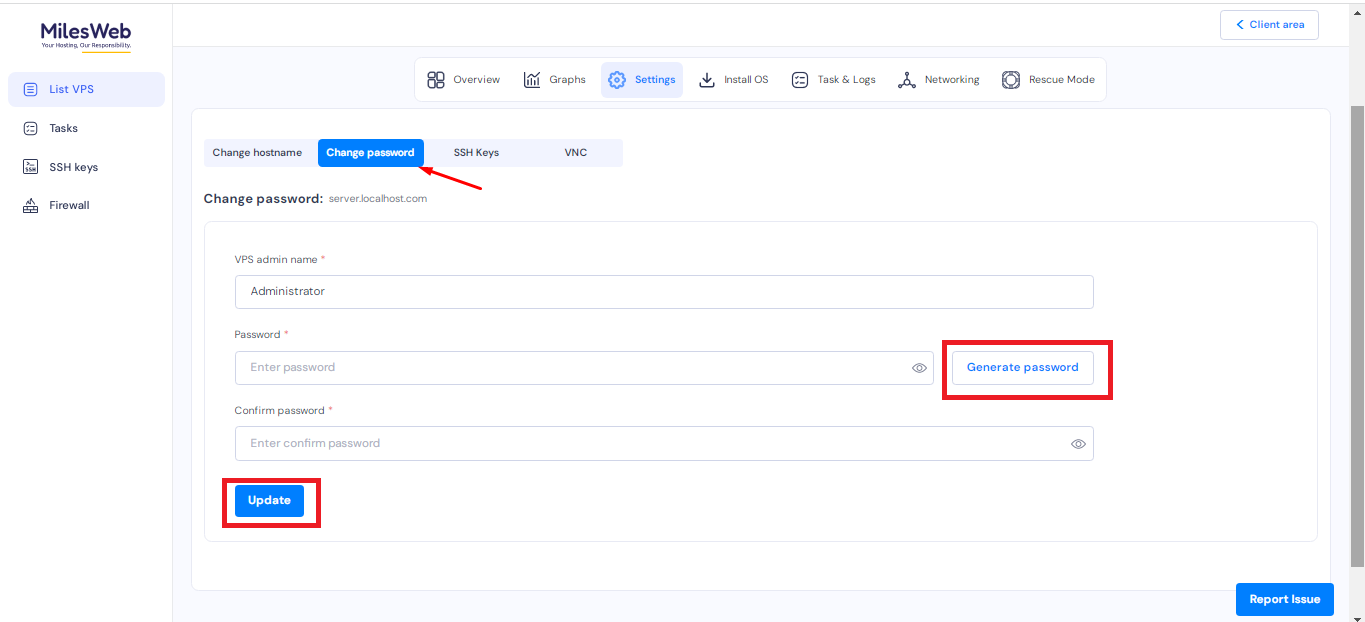This screenshot has height=622, width=1365.
Task: Click the Settings gear icon
Action: (x=617, y=80)
